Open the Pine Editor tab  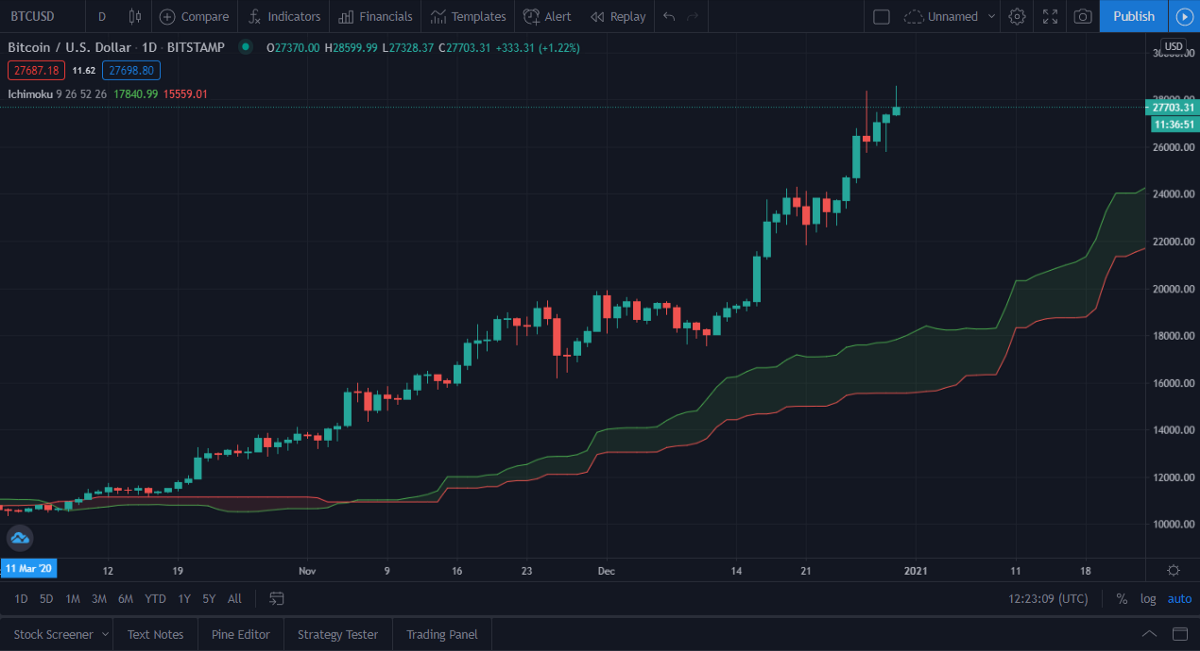pyautogui.click(x=240, y=634)
